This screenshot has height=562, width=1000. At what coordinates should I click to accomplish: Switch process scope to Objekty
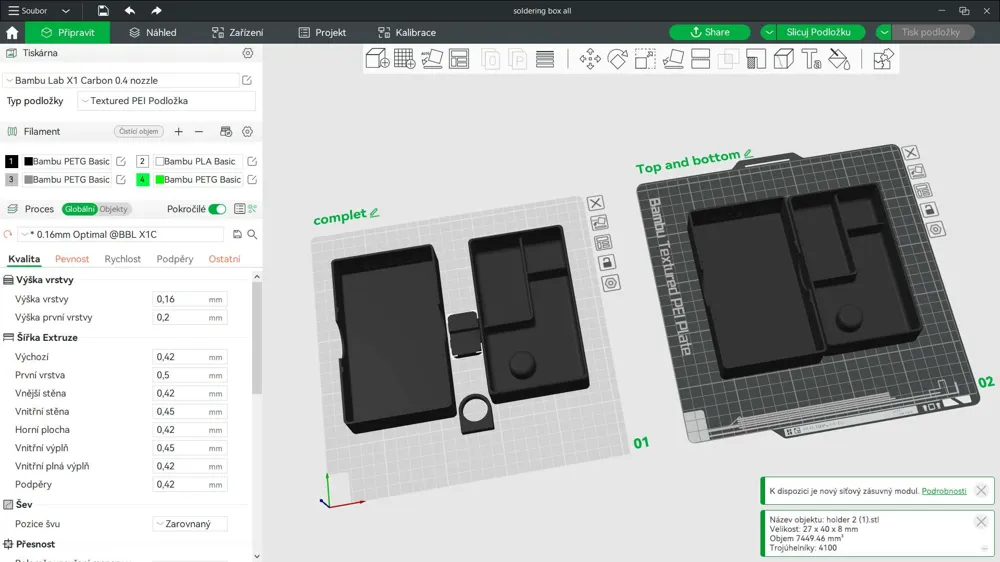[x=114, y=209]
